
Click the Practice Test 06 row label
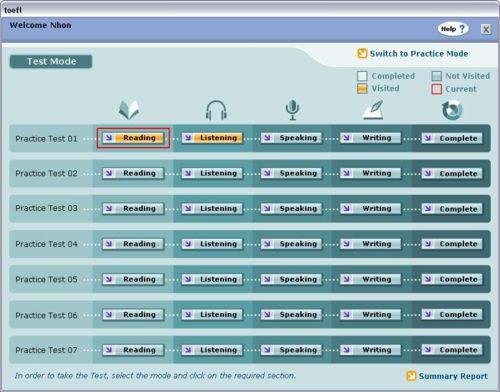pos(46,315)
